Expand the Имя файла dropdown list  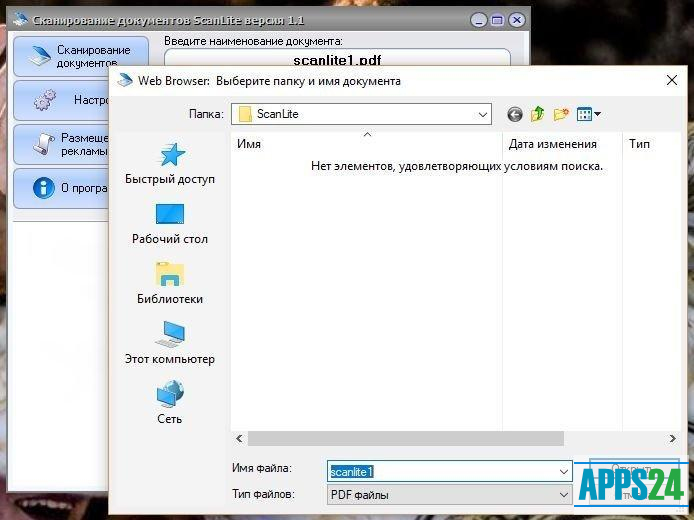[563, 470]
